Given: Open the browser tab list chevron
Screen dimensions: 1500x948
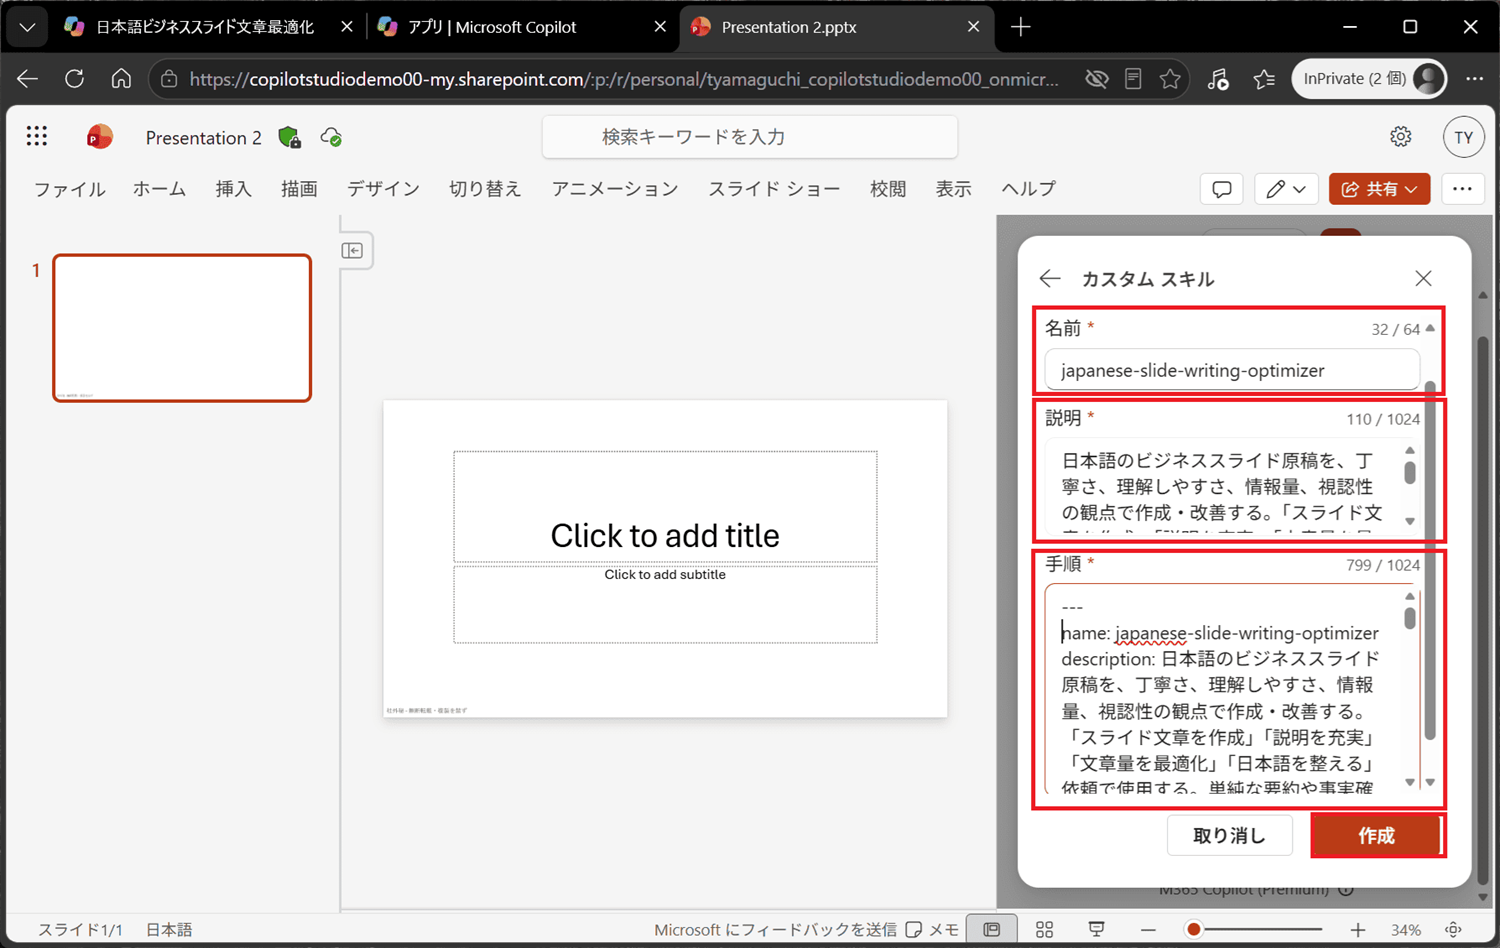Looking at the screenshot, I should pyautogui.click(x=27, y=27).
